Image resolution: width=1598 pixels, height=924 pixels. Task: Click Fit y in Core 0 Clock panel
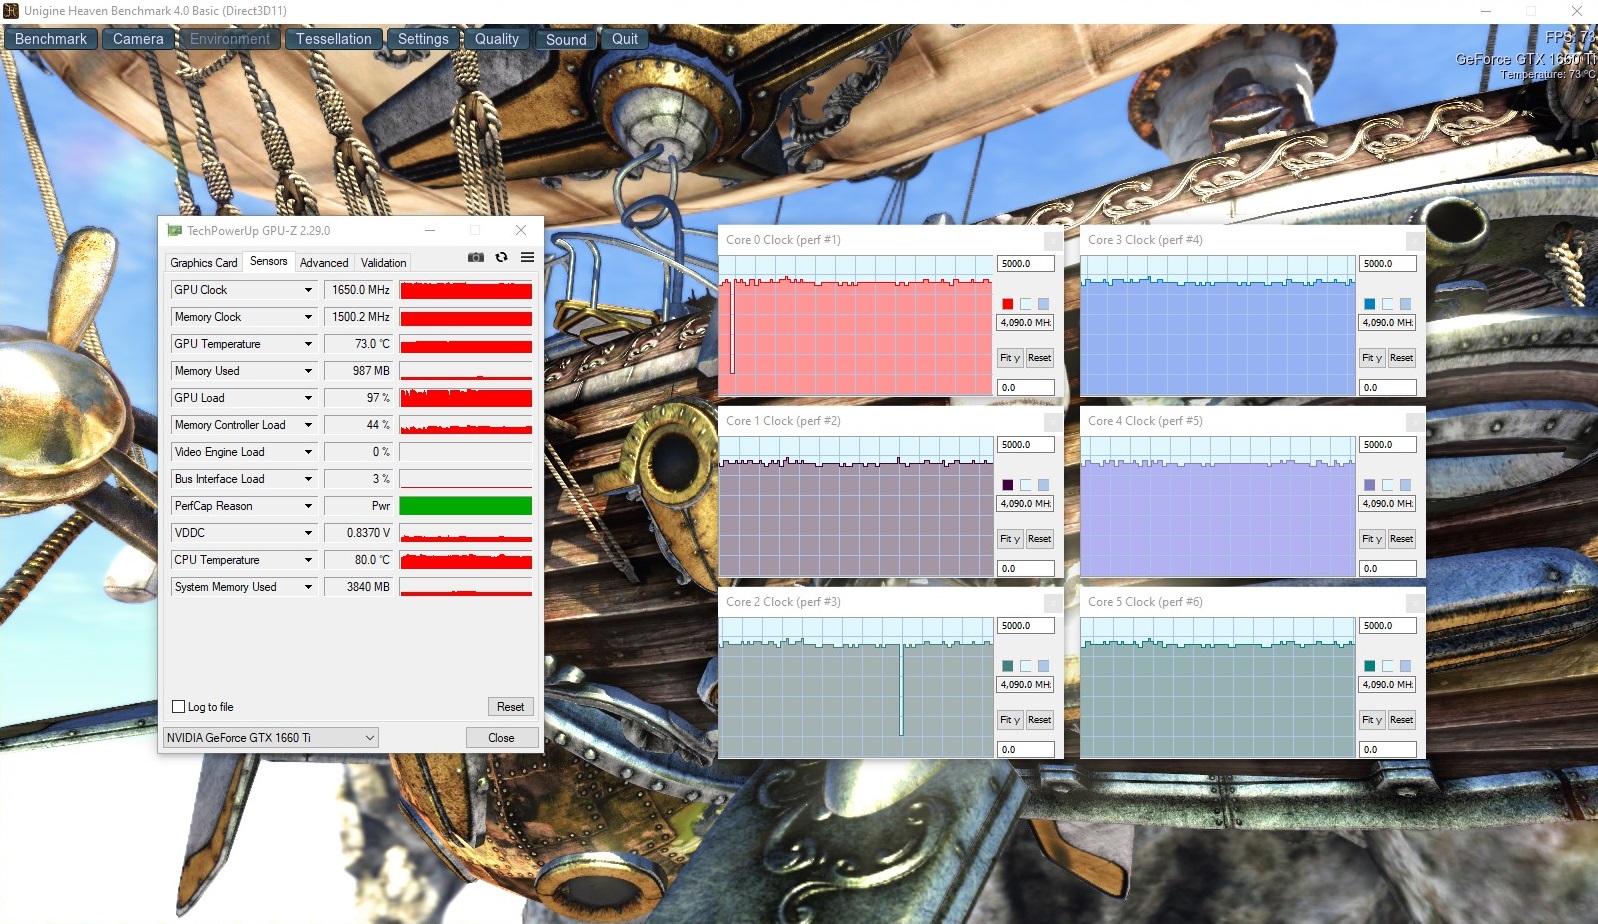pyautogui.click(x=1010, y=358)
